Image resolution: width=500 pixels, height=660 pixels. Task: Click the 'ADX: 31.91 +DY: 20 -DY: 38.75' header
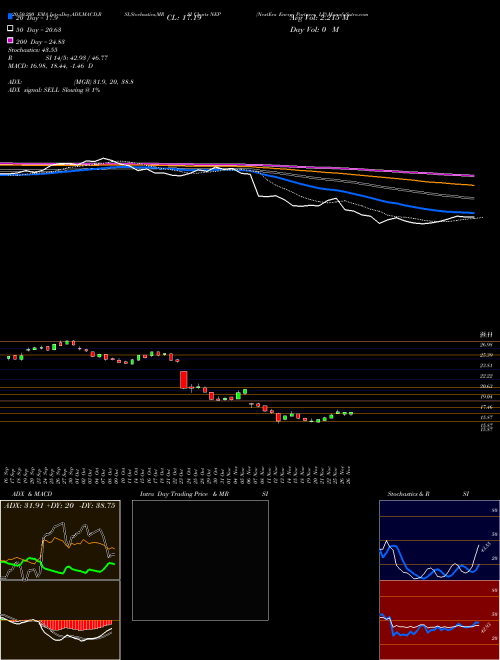tap(60, 506)
